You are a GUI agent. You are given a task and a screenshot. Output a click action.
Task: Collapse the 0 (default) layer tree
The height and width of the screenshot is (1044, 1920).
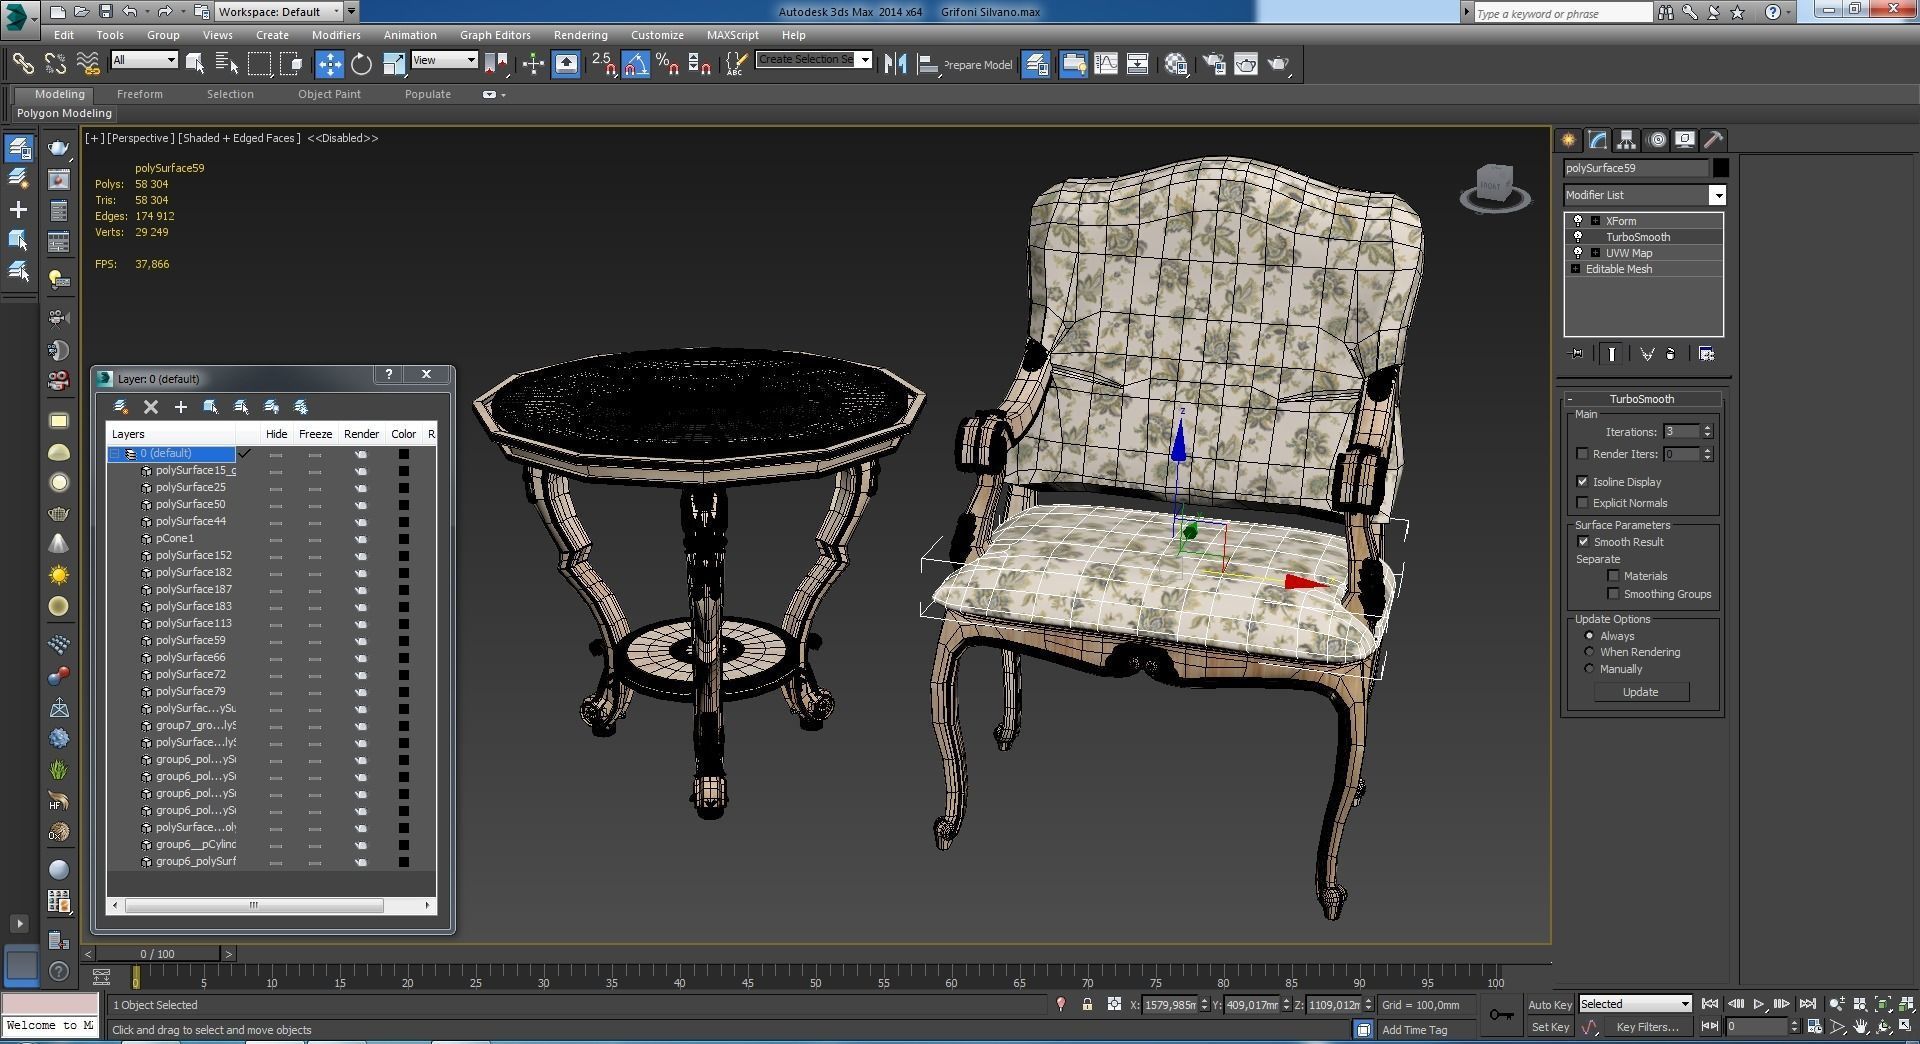click(115, 454)
